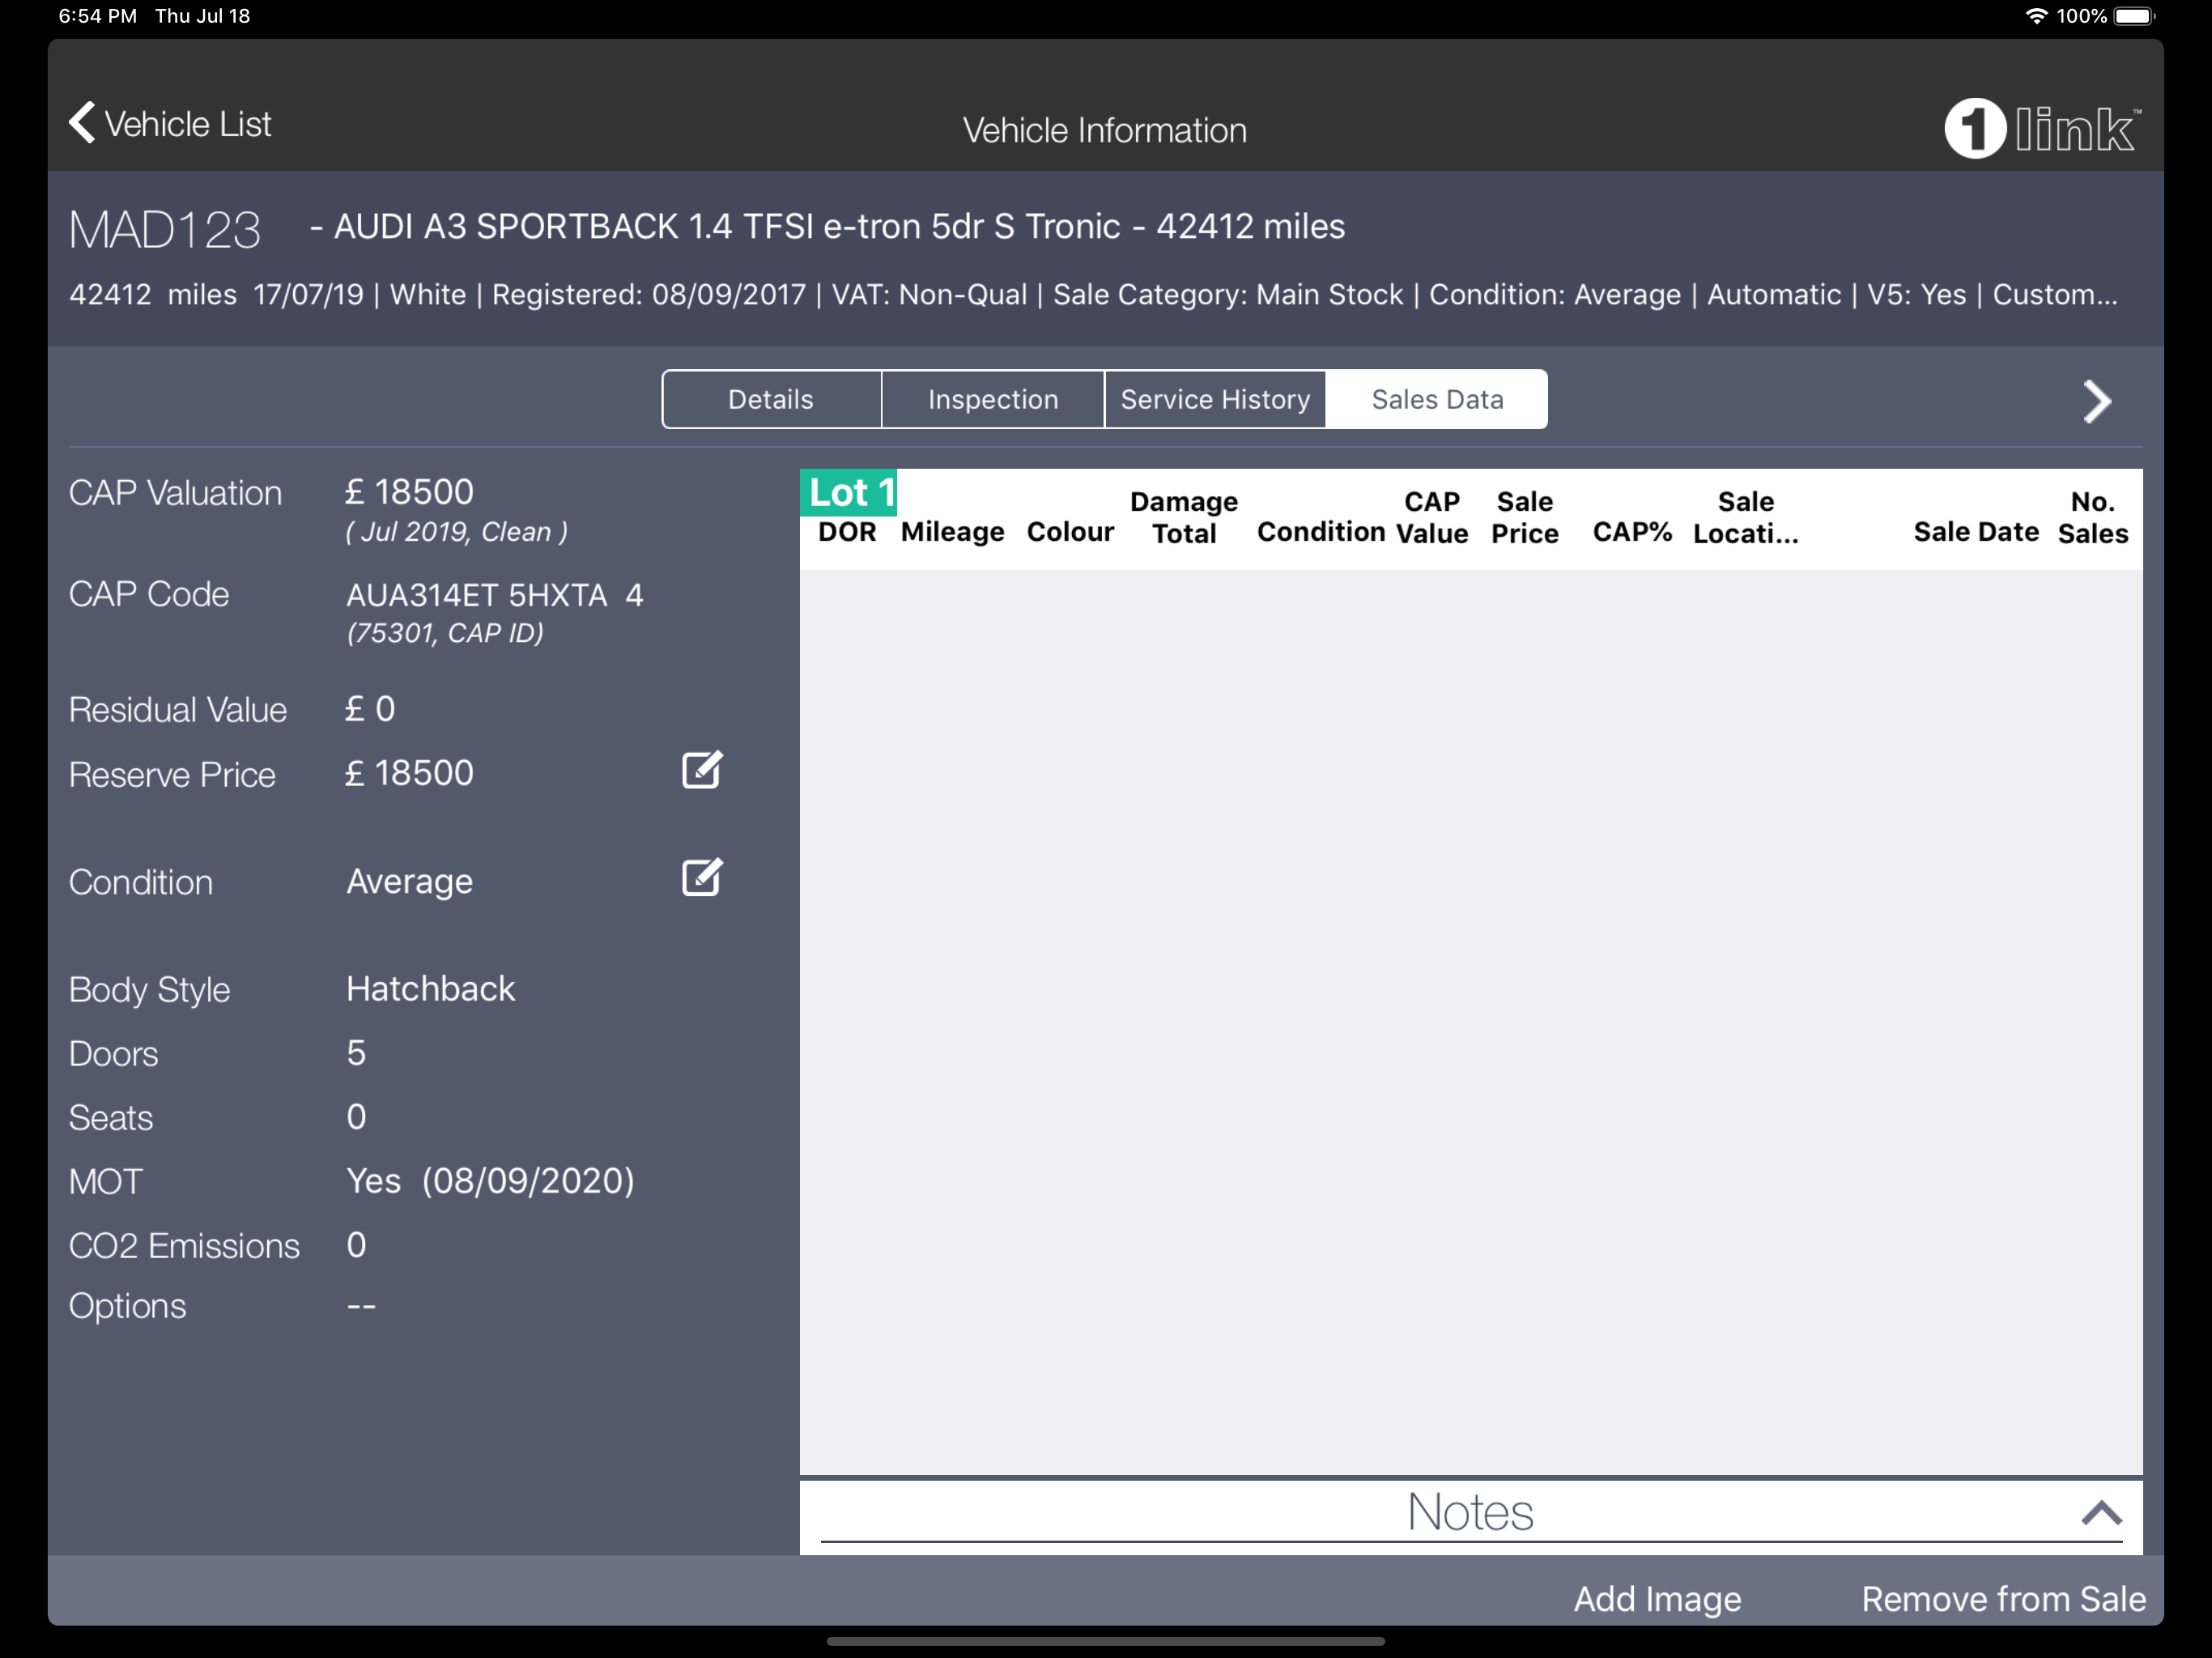Image resolution: width=2212 pixels, height=1658 pixels.
Task: Tap Remove from Sale
Action: pyautogui.click(x=2003, y=1598)
